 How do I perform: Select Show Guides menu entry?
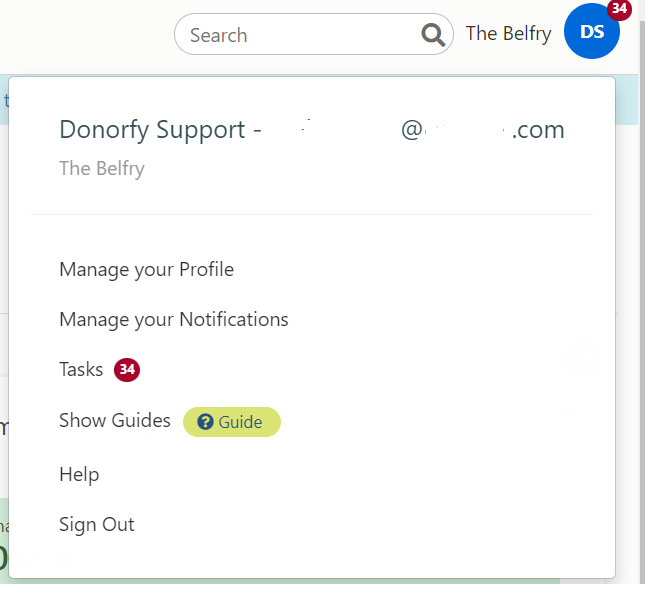coord(115,420)
